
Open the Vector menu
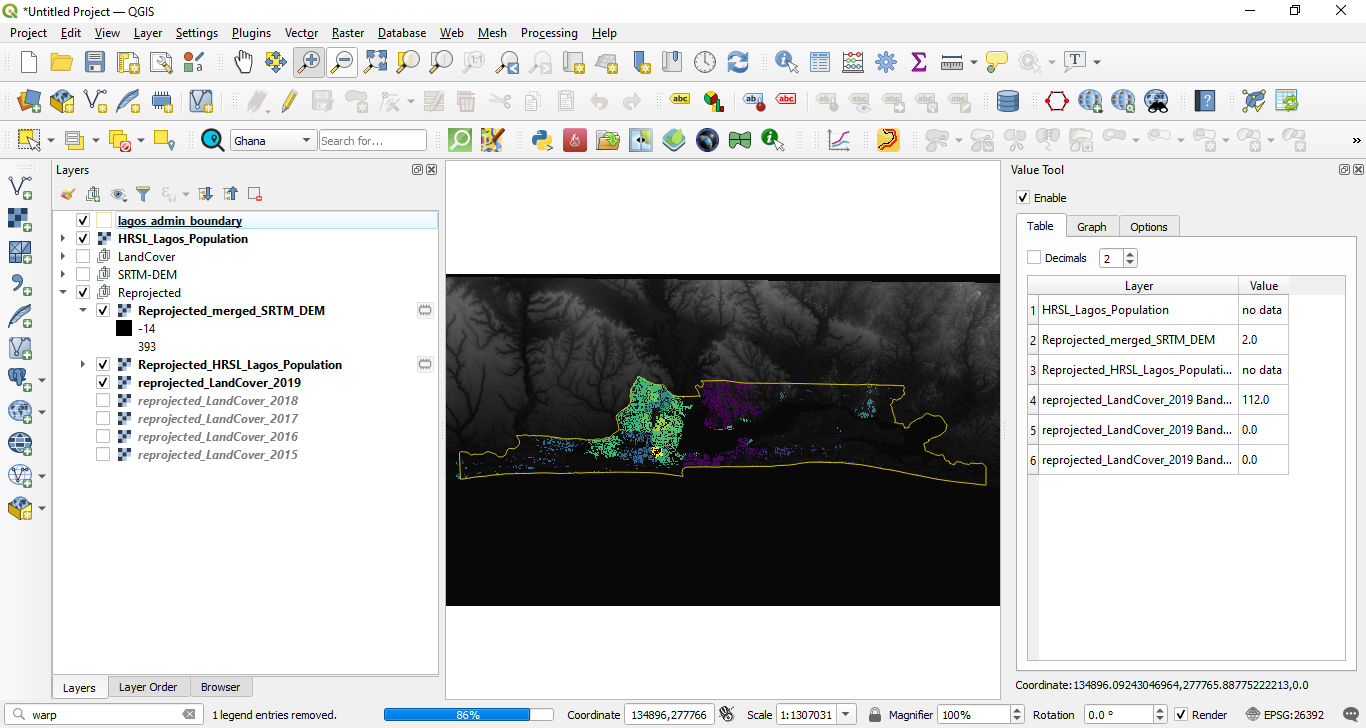[x=301, y=33]
